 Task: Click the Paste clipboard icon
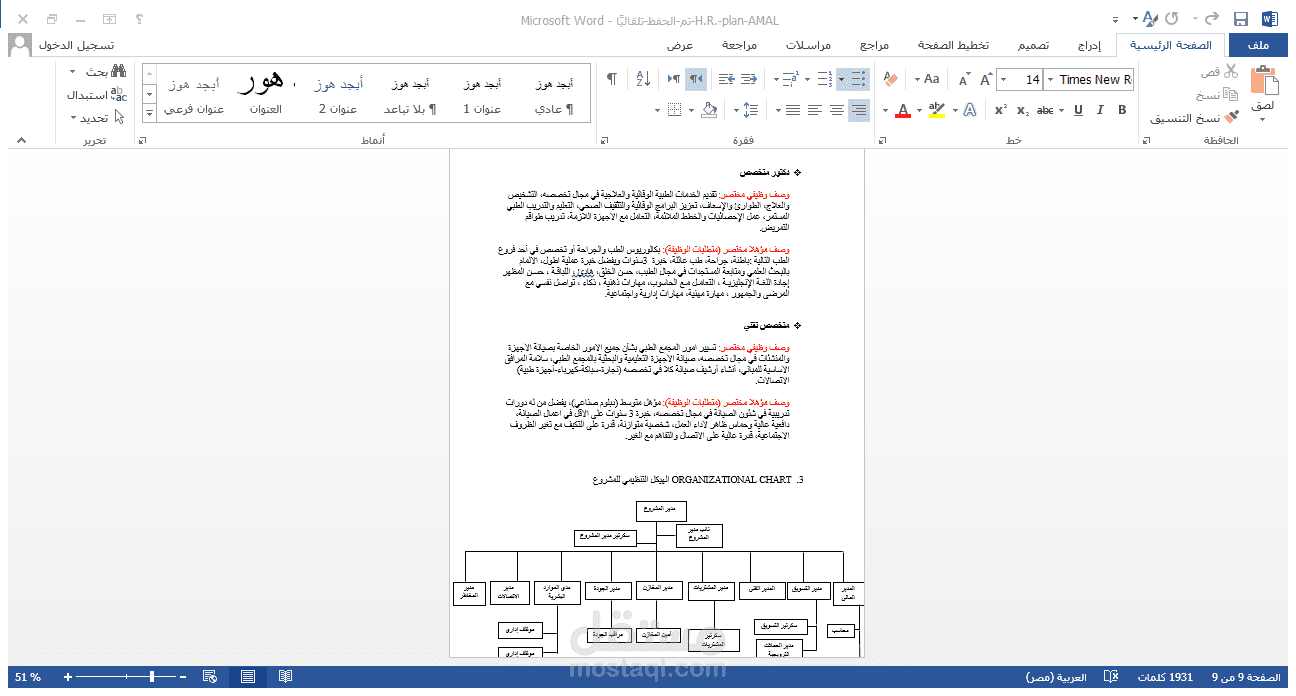(1263, 81)
